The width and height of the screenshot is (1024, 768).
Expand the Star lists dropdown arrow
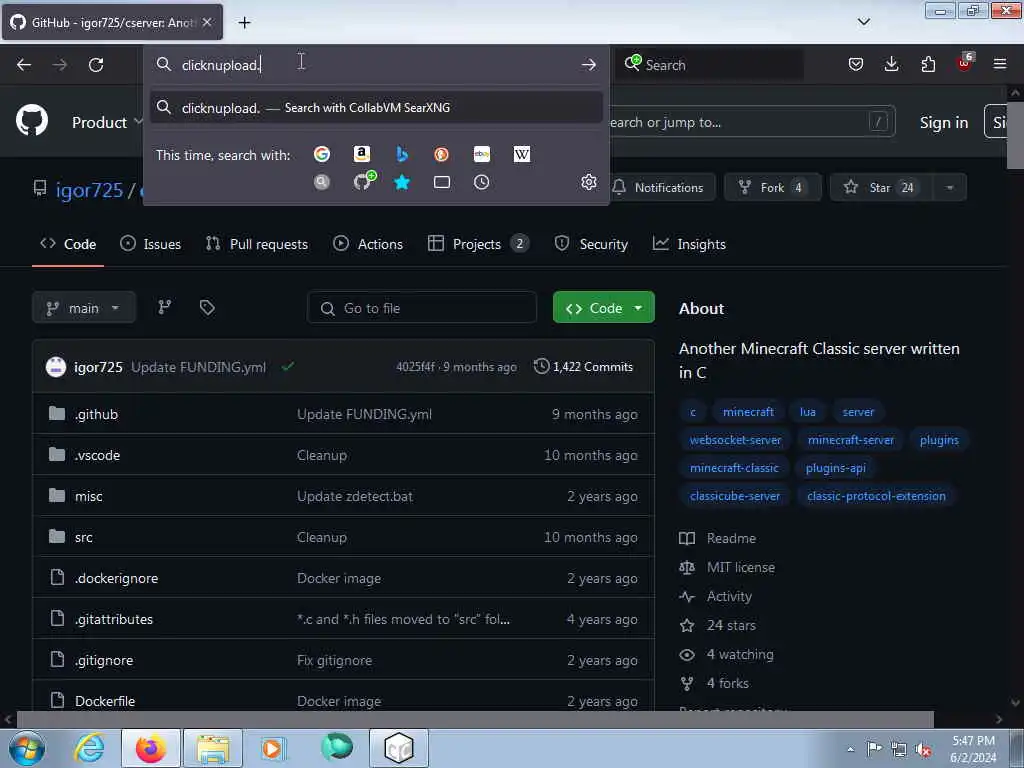950,188
